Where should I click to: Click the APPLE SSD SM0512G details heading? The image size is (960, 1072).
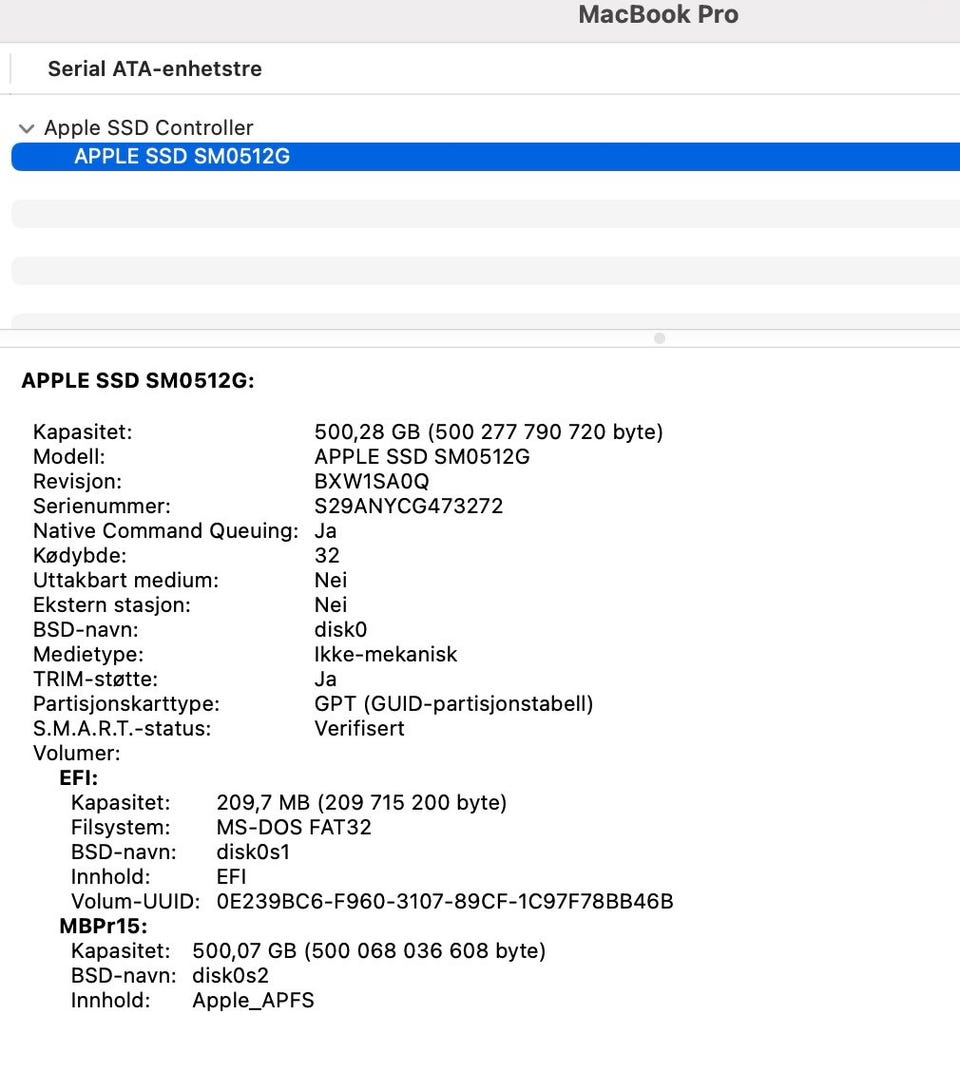[x=138, y=380]
